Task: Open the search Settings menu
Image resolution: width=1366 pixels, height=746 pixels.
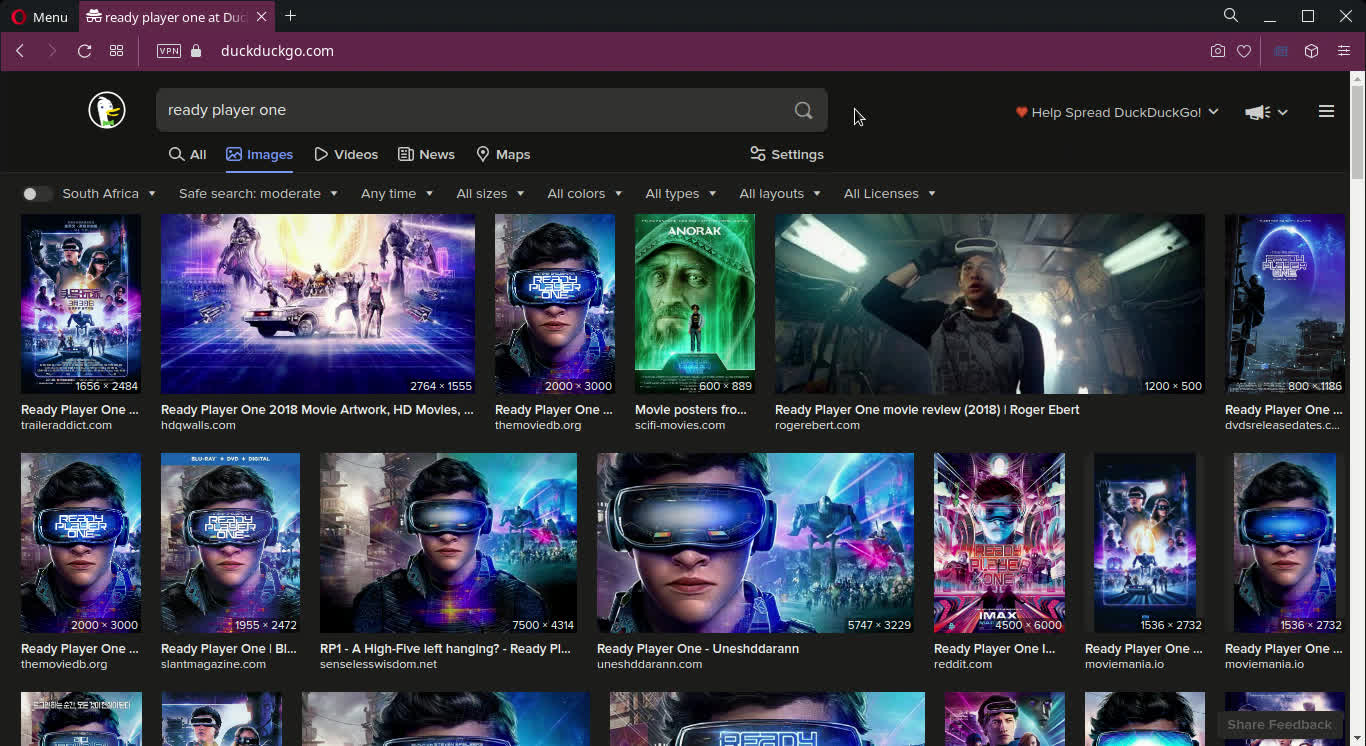Action: pos(787,154)
